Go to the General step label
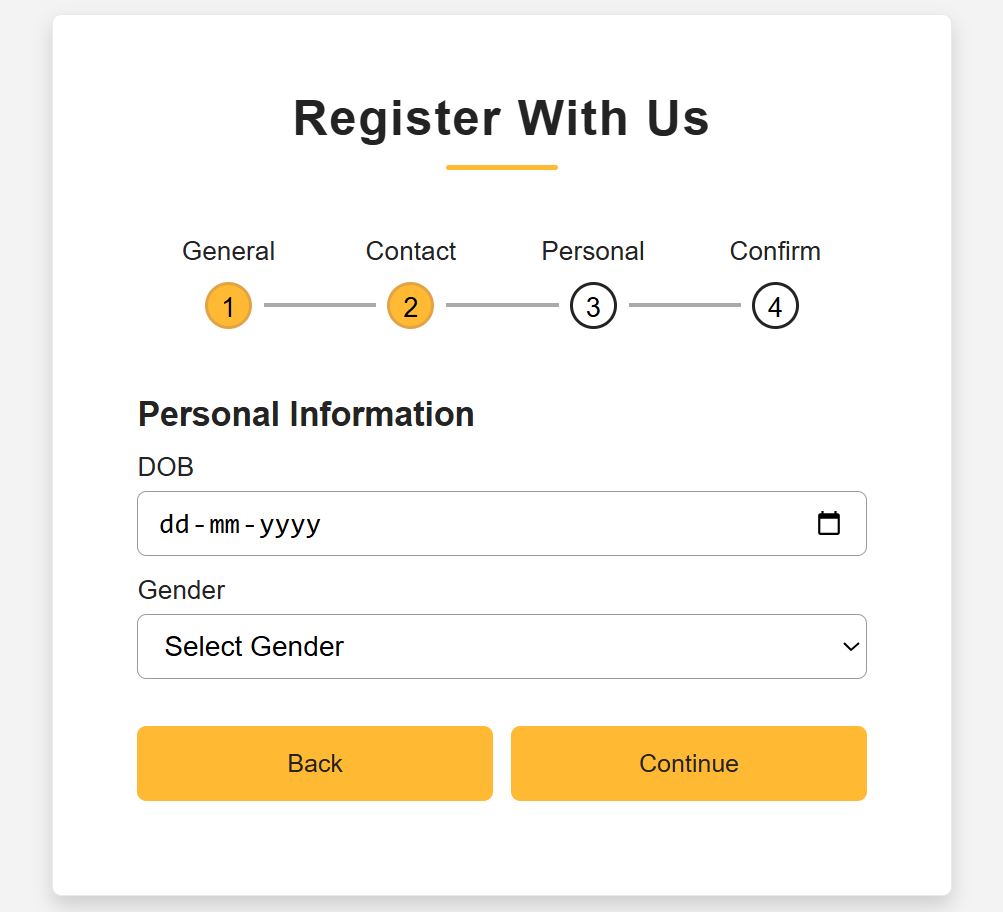Viewport: 1003px width, 912px height. point(228,251)
